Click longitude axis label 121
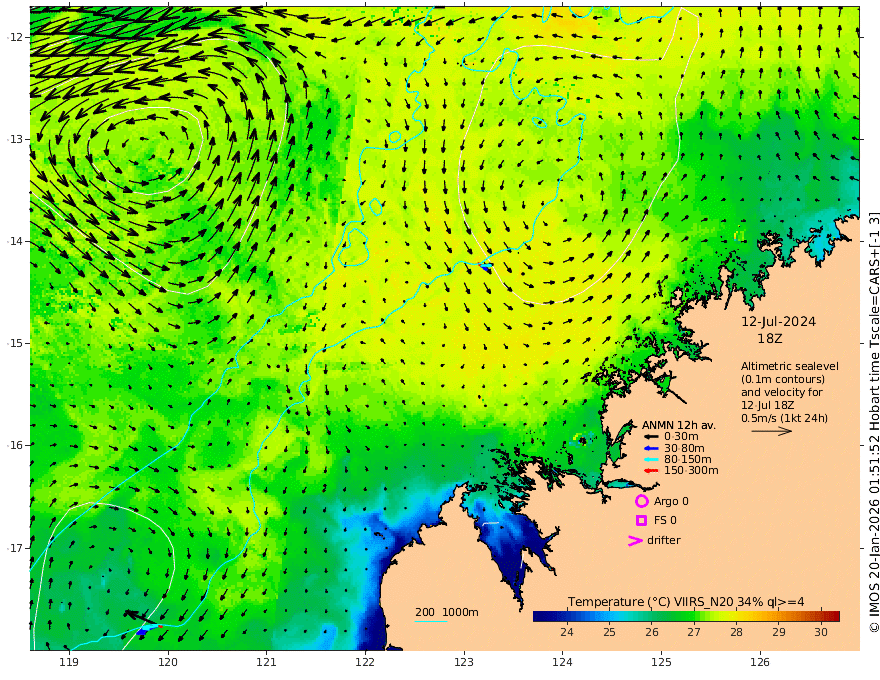The image size is (880, 680). coord(267,663)
